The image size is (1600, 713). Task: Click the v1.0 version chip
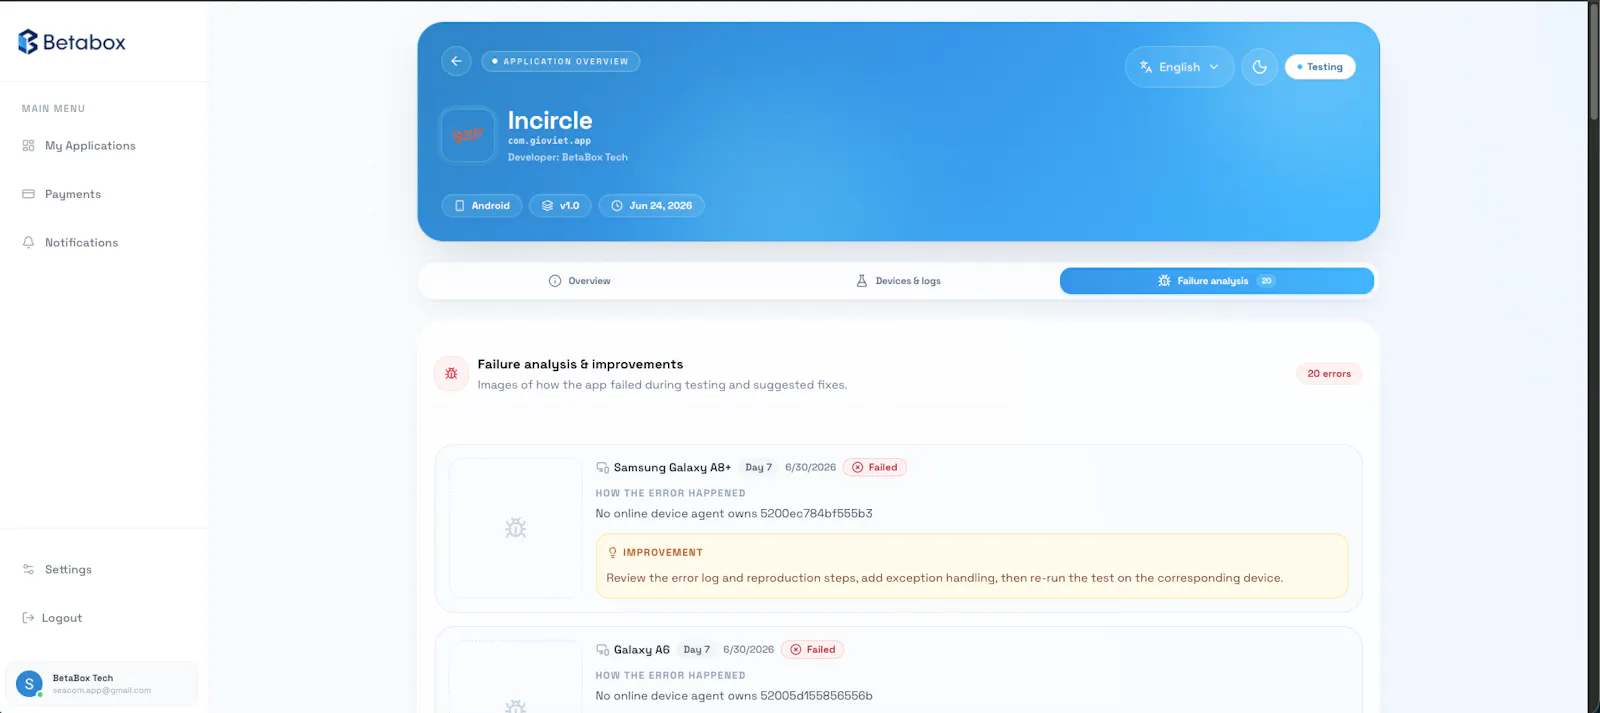pyautogui.click(x=560, y=206)
